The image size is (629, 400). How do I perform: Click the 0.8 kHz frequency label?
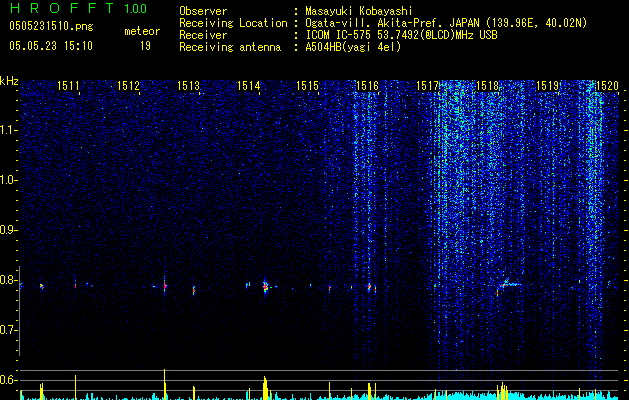click(x=9, y=280)
